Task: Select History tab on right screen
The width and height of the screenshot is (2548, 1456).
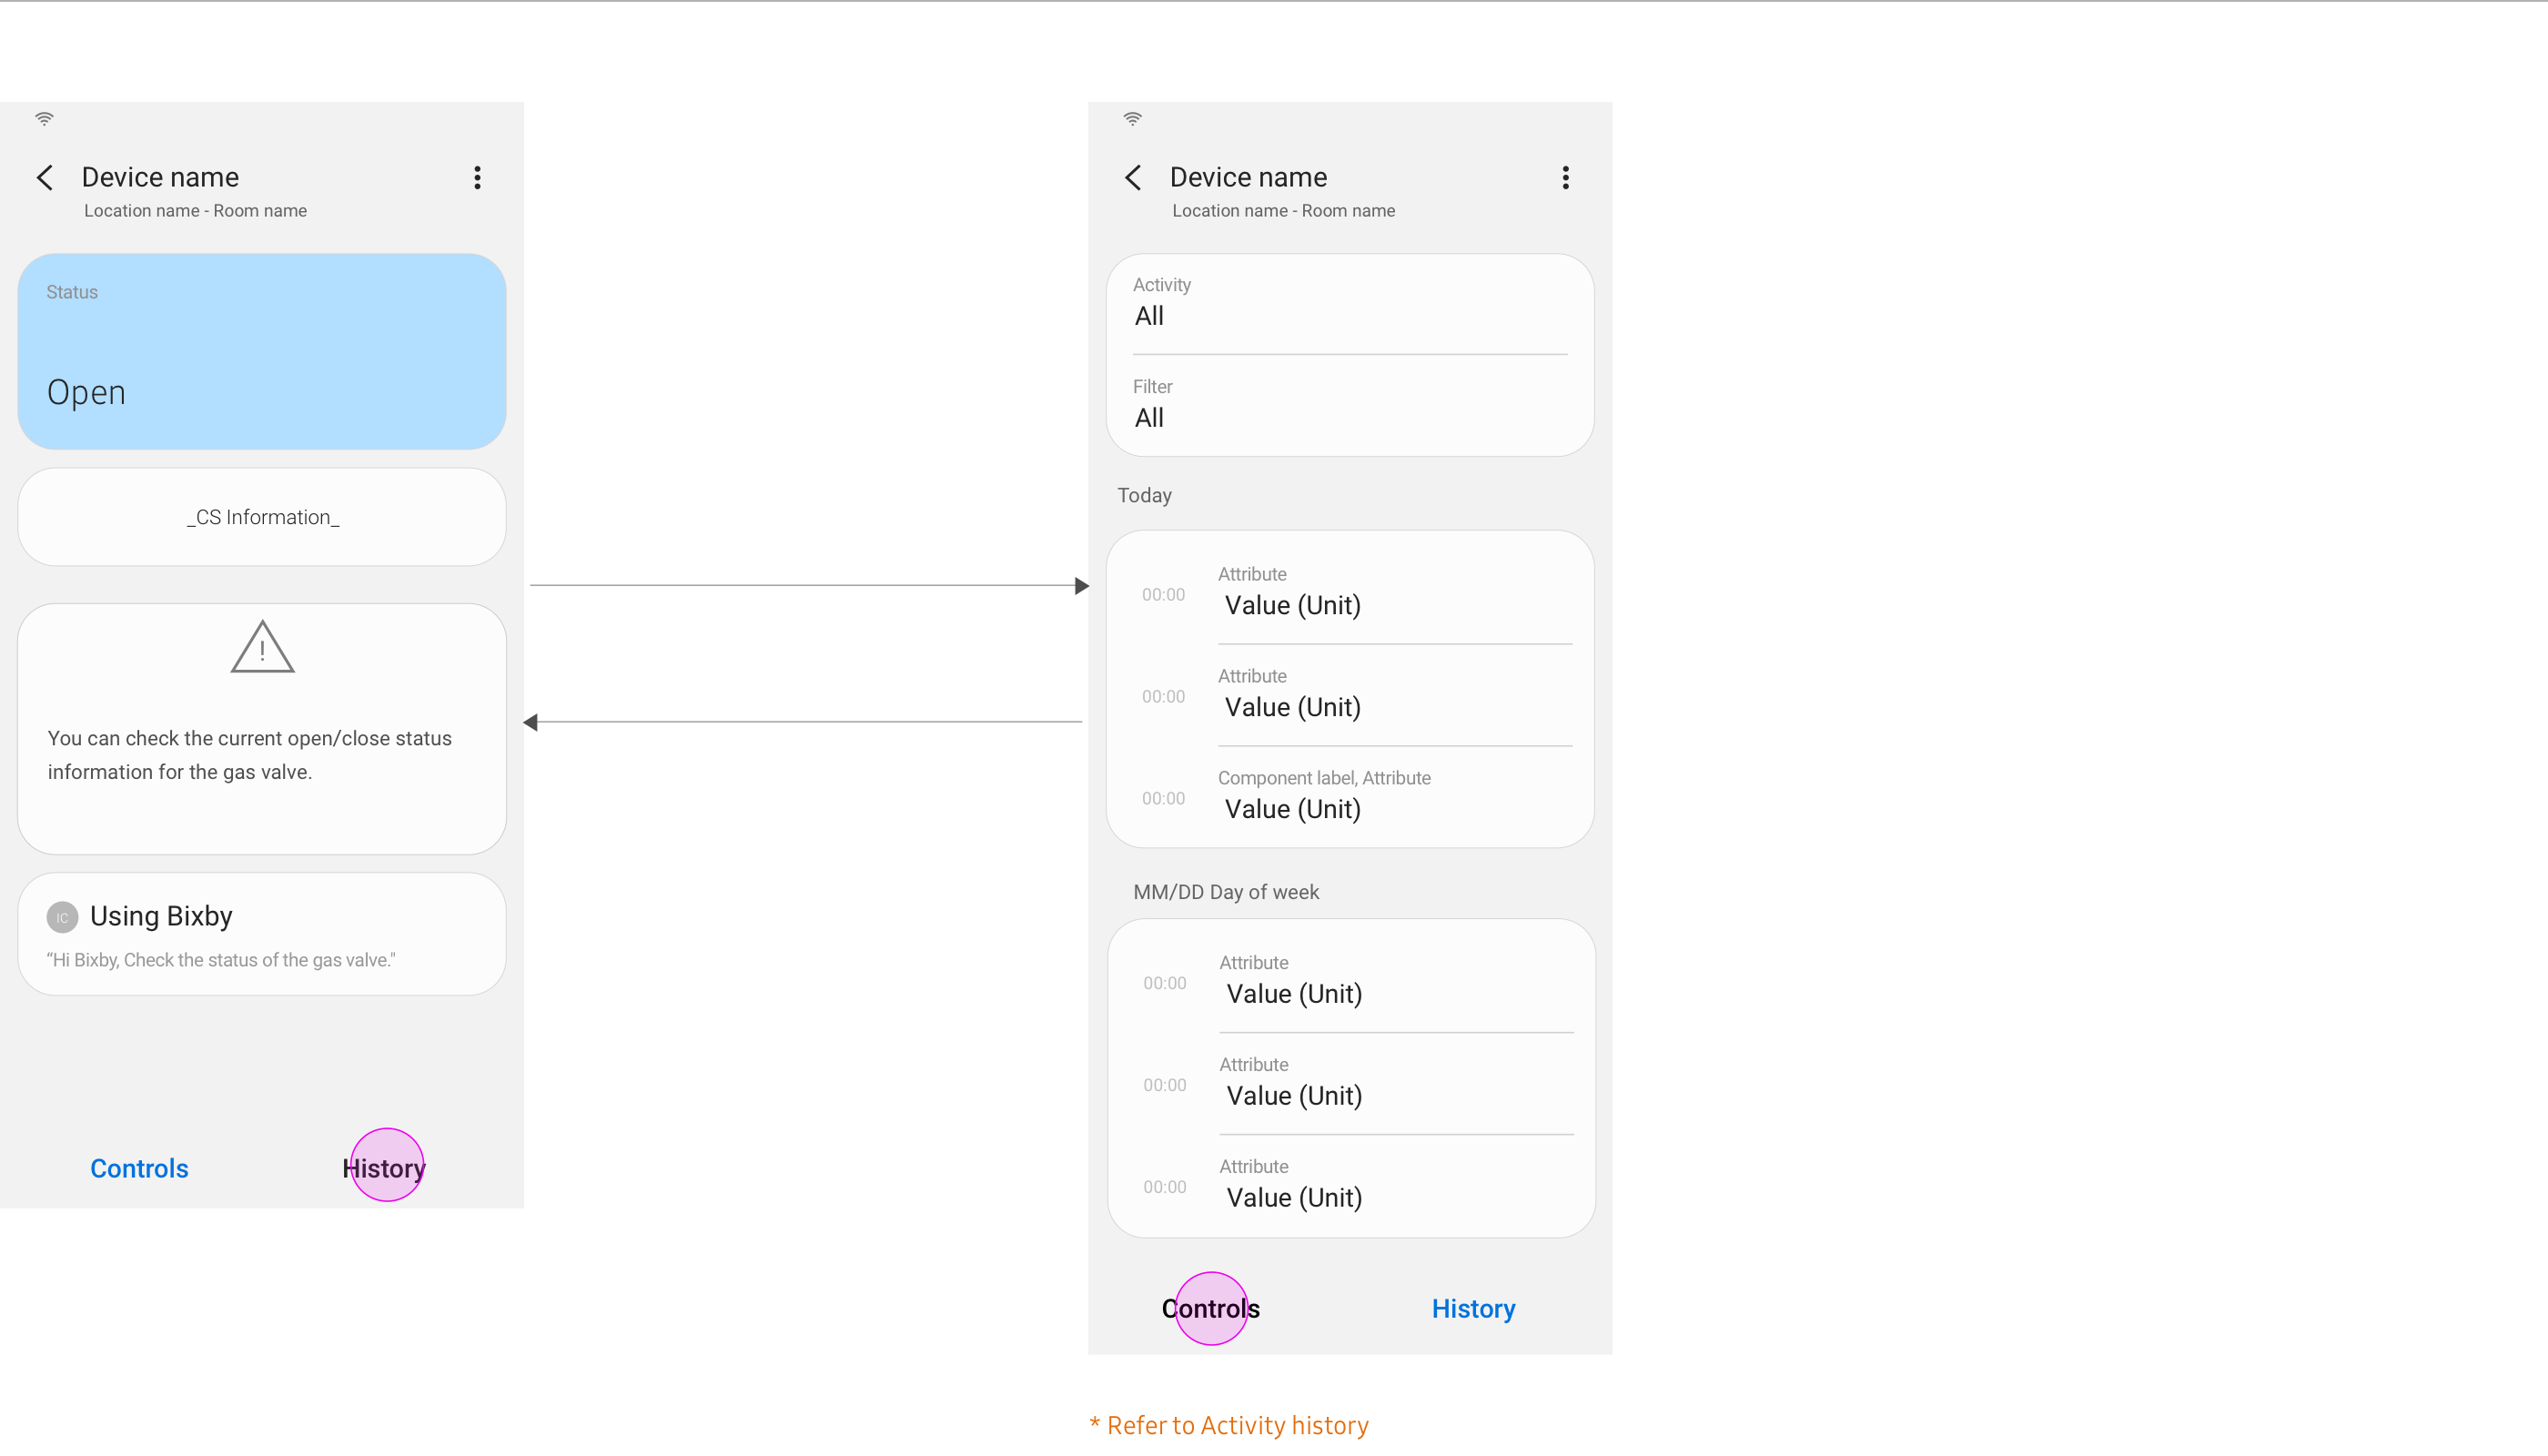Action: [1473, 1308]
